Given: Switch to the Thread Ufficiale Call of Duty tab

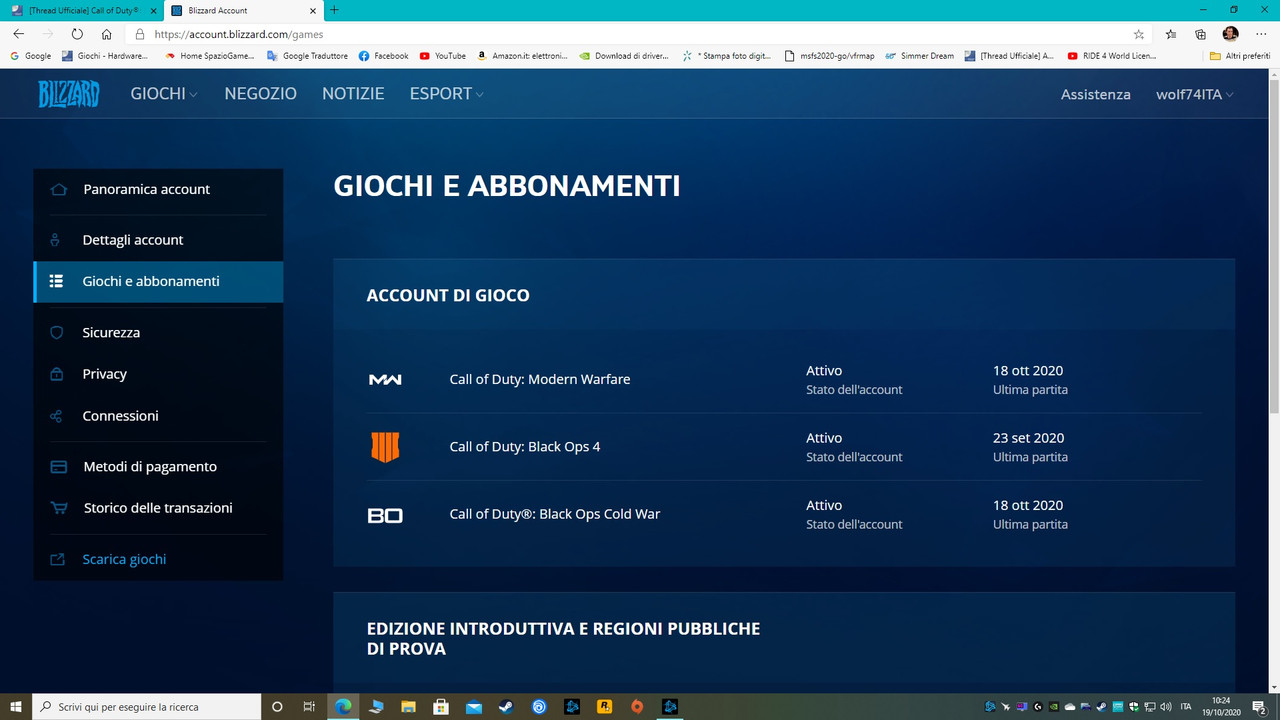Looking at the screenshot, I should [82, 9].
